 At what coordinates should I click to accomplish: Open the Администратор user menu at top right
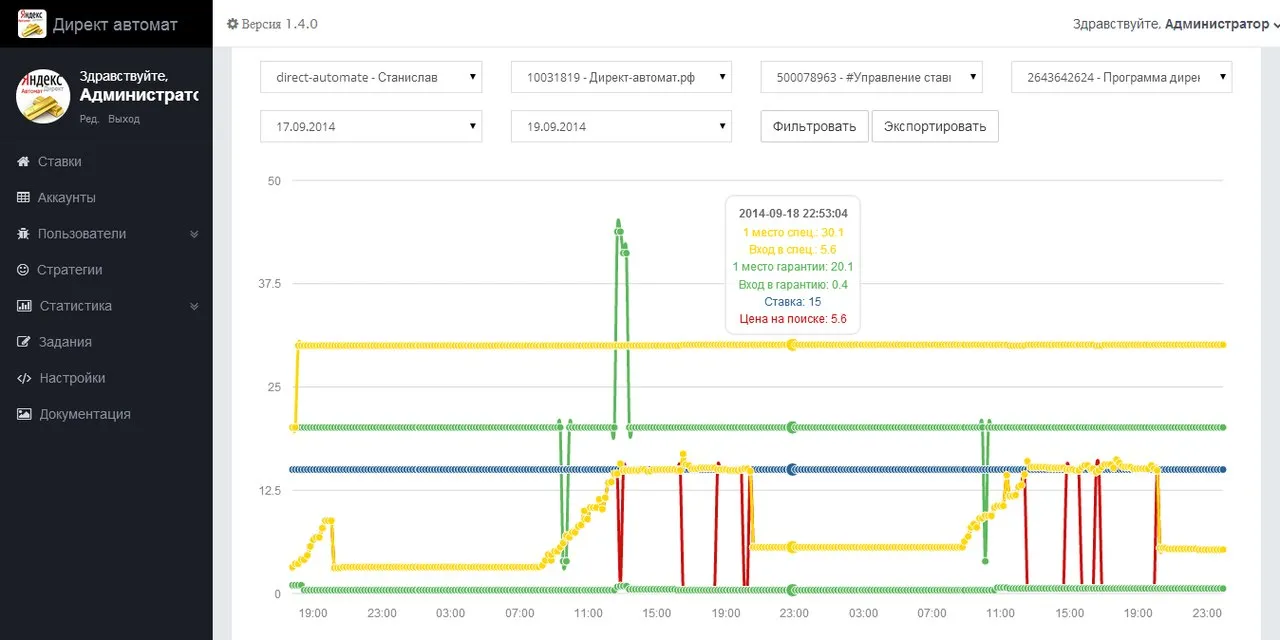click(1175, 24)
